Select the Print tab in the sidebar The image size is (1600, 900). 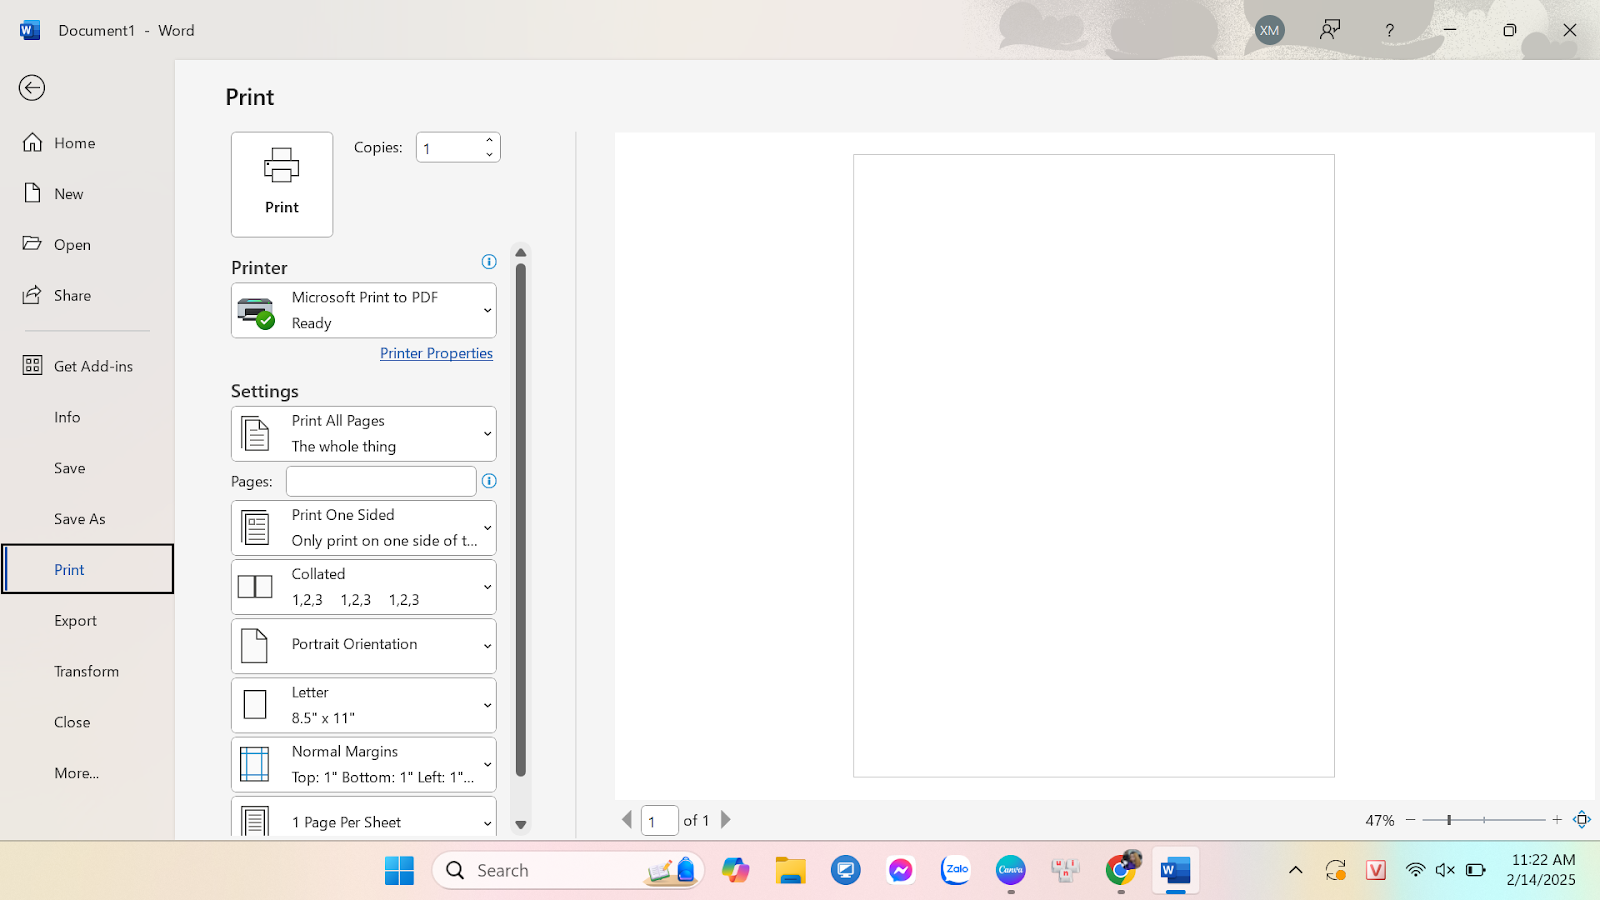click(87, 569)
